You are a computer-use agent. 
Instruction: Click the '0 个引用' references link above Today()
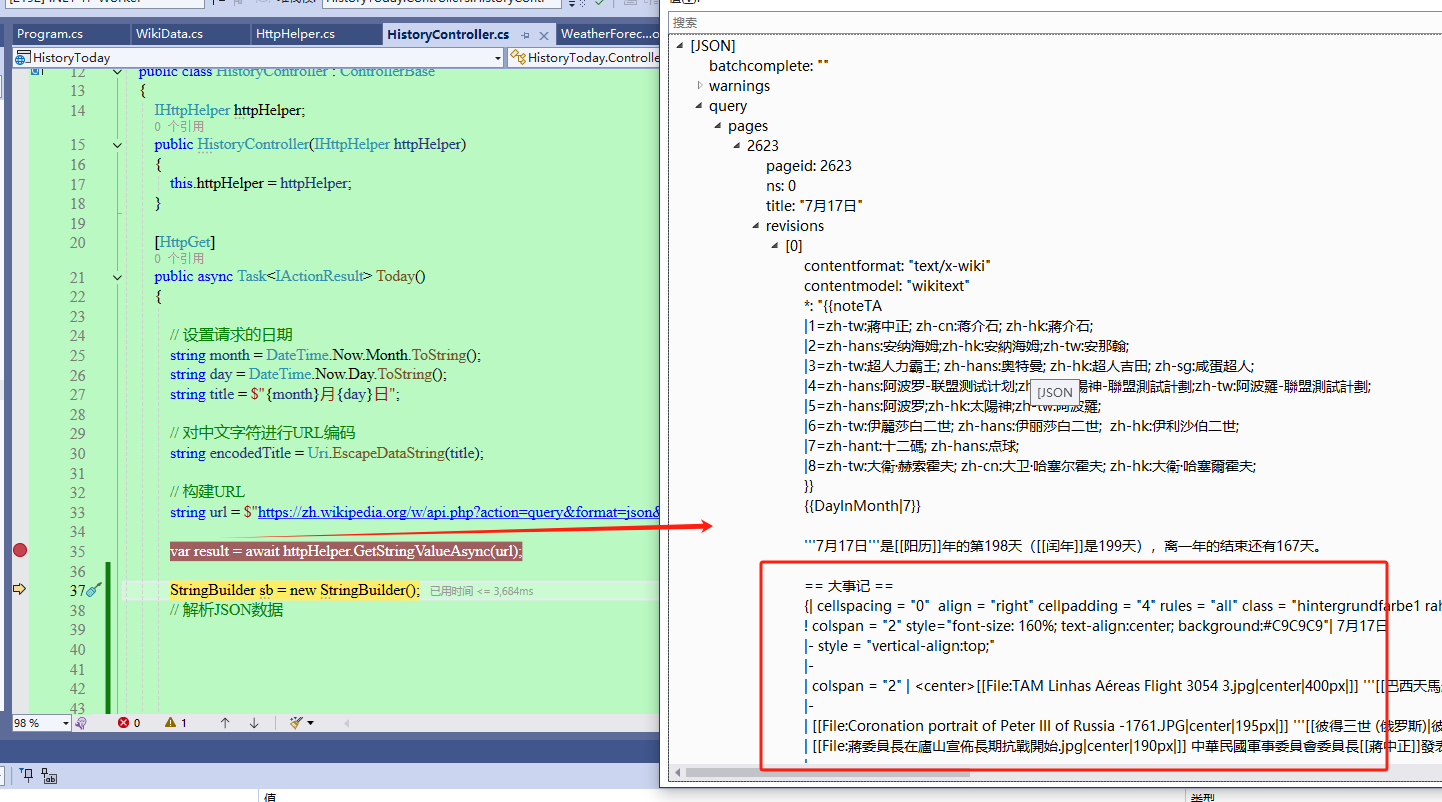click(x=180, y=258)
